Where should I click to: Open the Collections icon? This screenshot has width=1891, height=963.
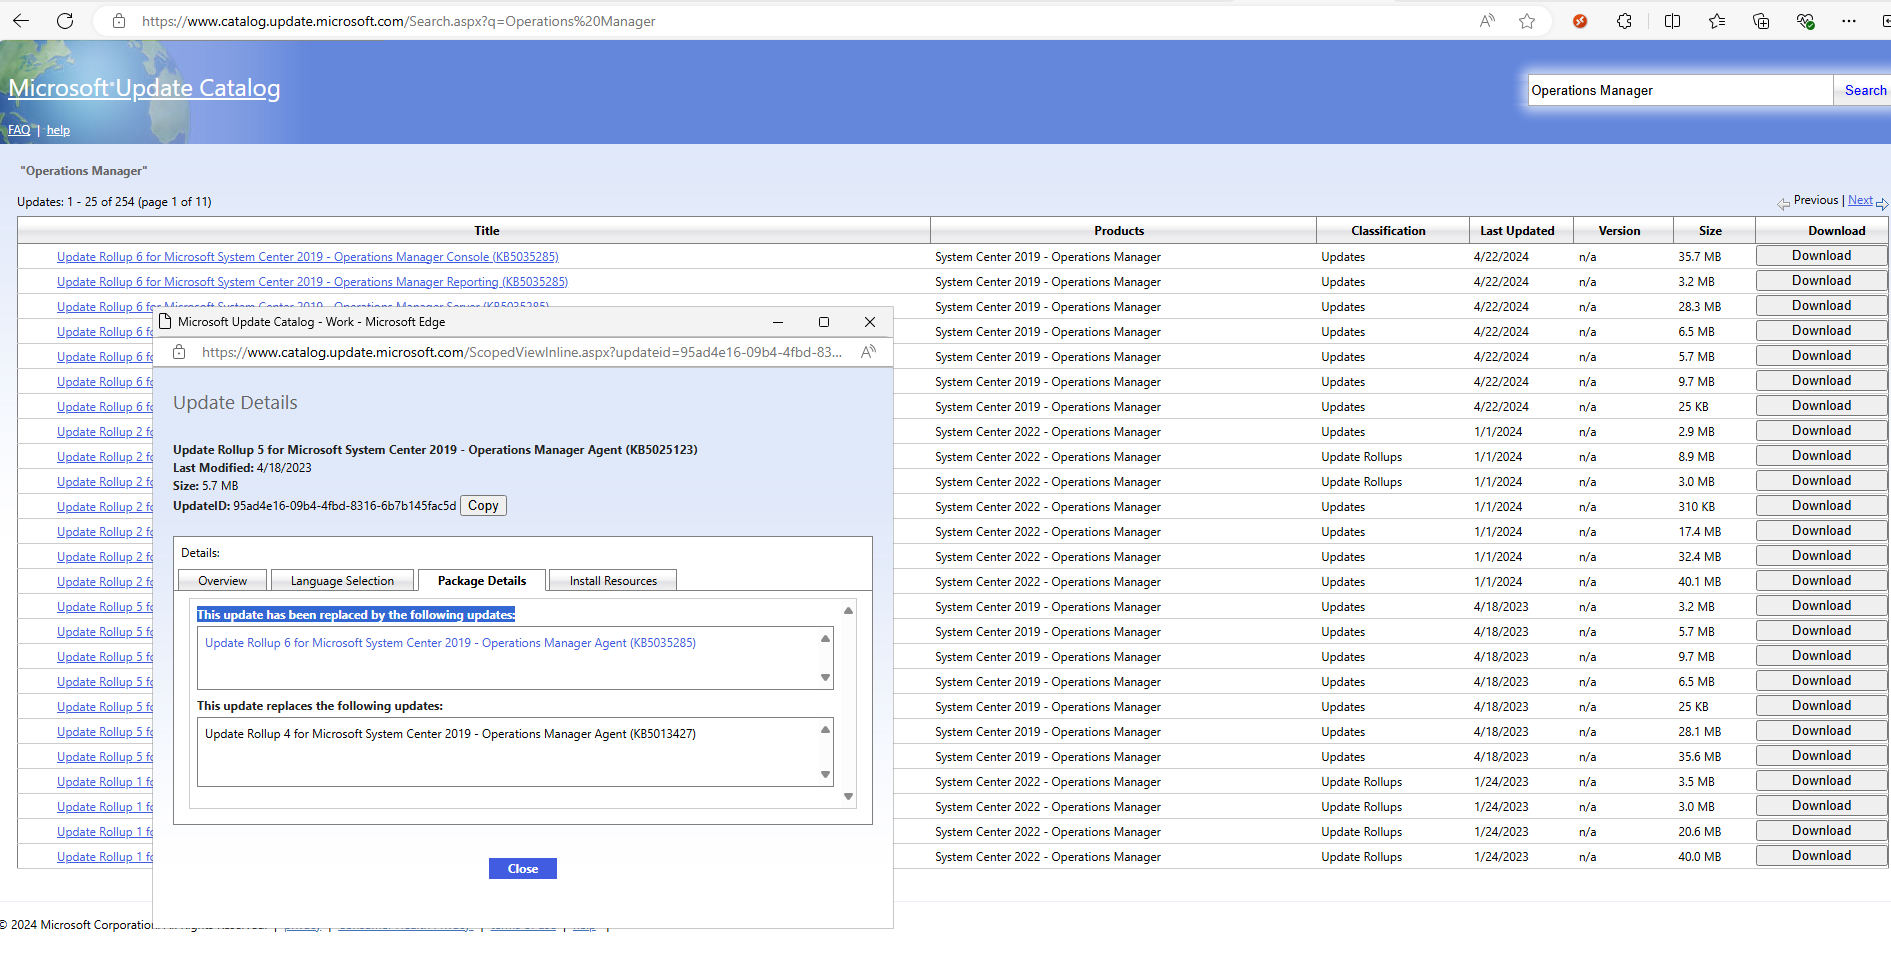(1761, 21)
